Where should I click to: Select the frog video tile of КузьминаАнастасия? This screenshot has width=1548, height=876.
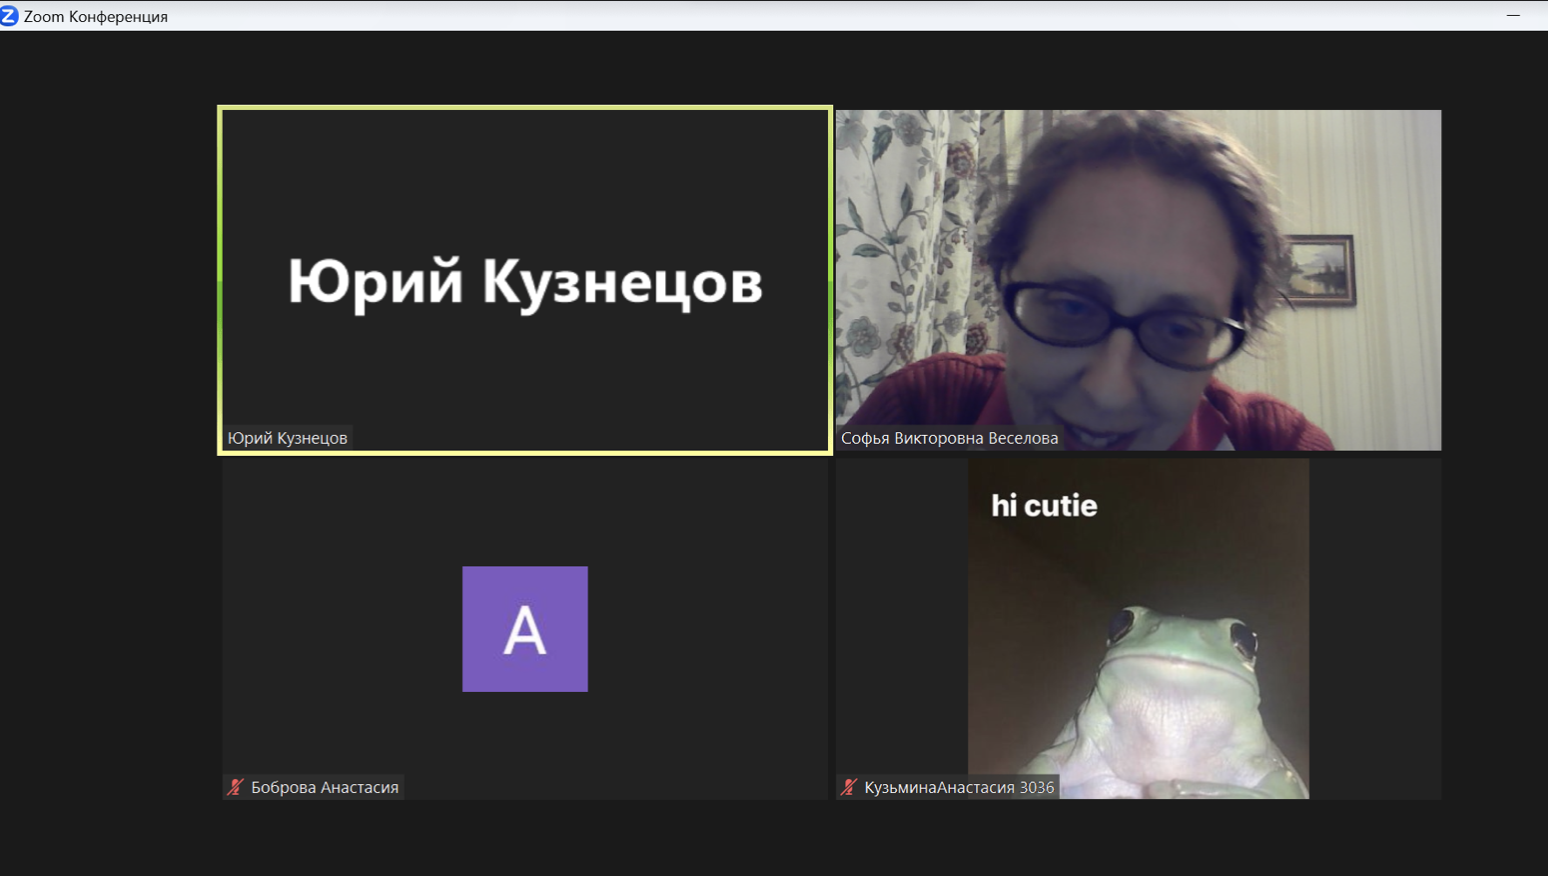[x=1138, y=629]
